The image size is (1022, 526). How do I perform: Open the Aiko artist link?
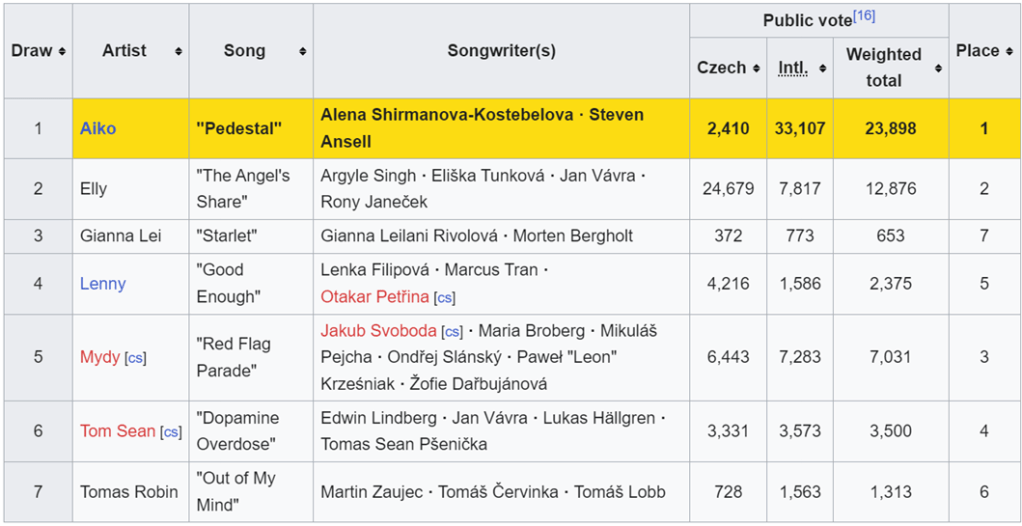(x=98, y=128)
